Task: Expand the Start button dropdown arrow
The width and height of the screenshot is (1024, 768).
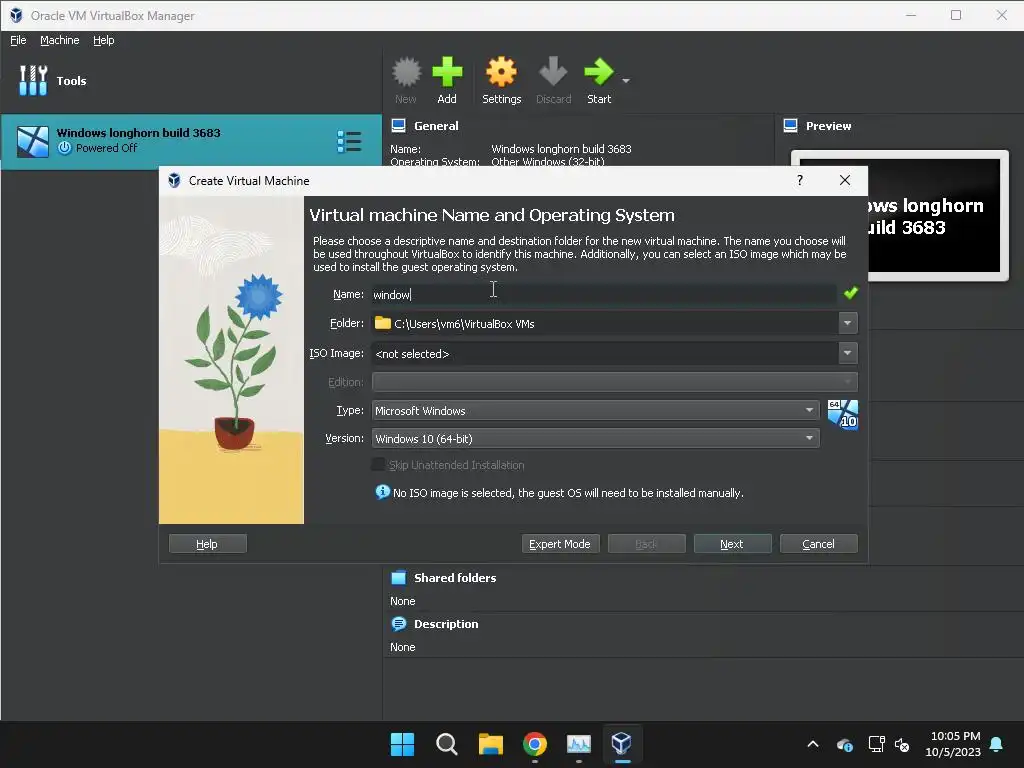Action: [626, 81]
